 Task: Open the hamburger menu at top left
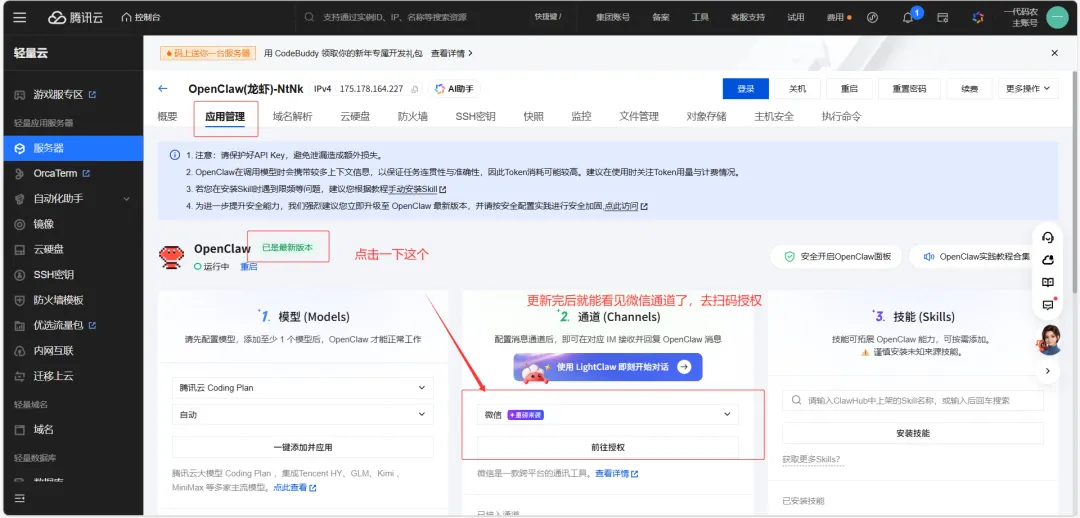(19, 17)
